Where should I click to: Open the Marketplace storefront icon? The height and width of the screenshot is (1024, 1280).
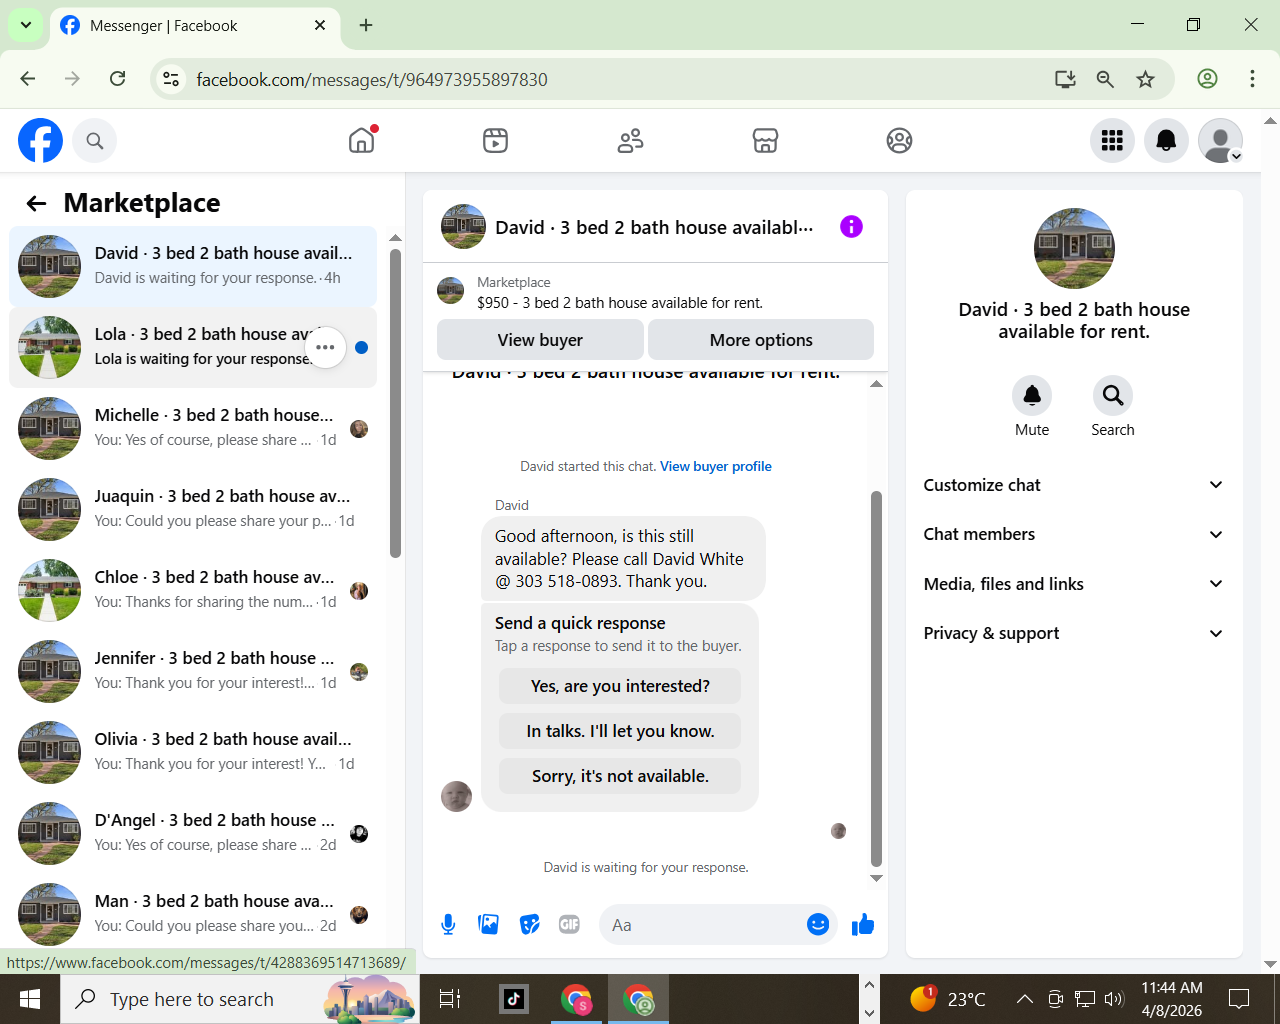[765, 140]
